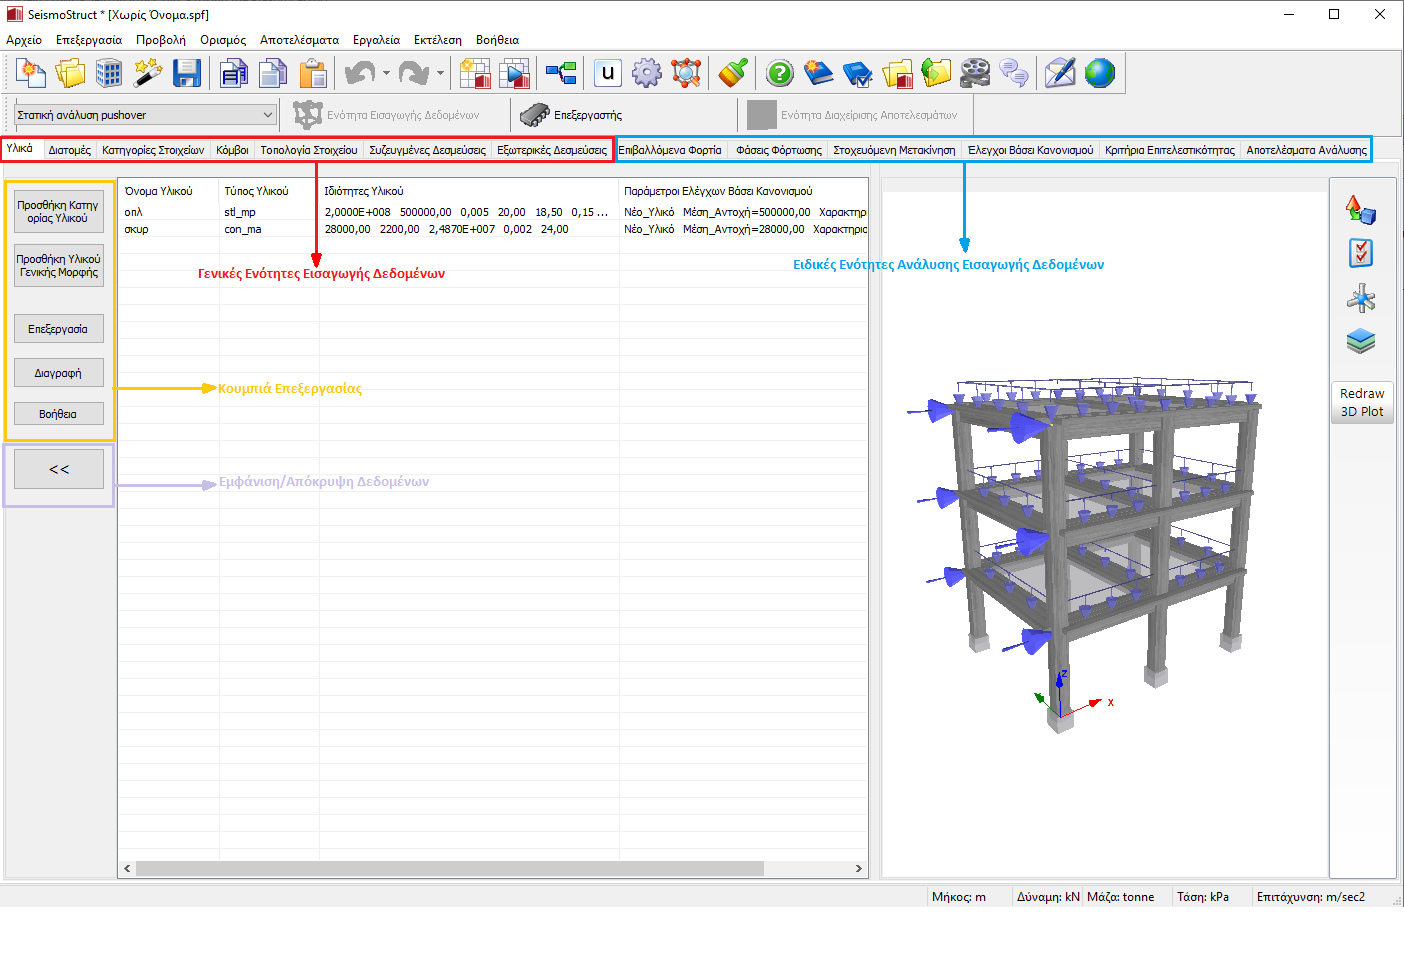Click the Redraw 3D Plot button

[x=1361, y=402]
